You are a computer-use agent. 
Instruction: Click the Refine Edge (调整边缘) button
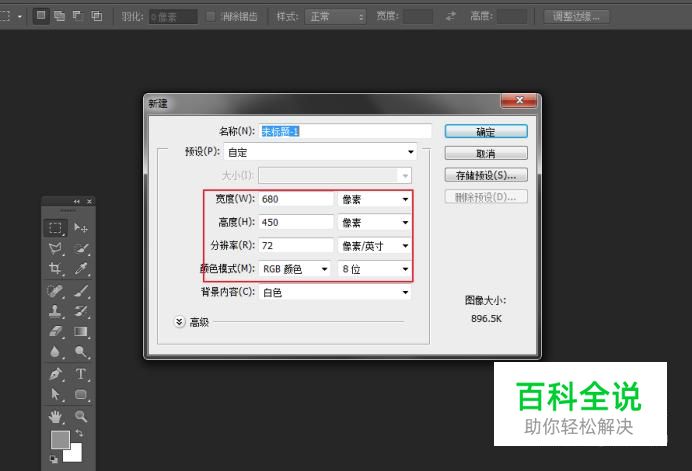coord(576,17)
